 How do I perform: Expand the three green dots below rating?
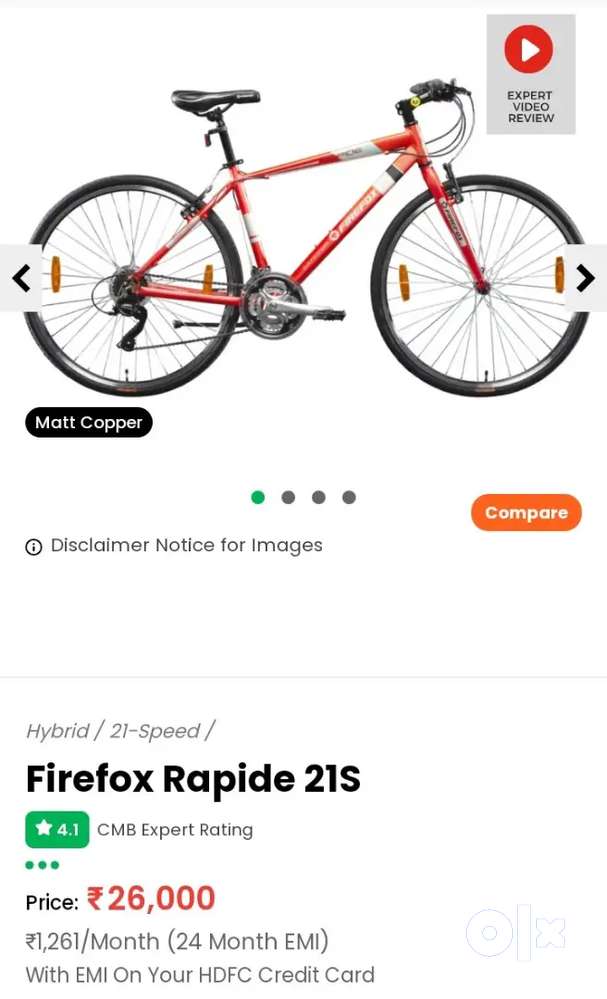point(42,865)
